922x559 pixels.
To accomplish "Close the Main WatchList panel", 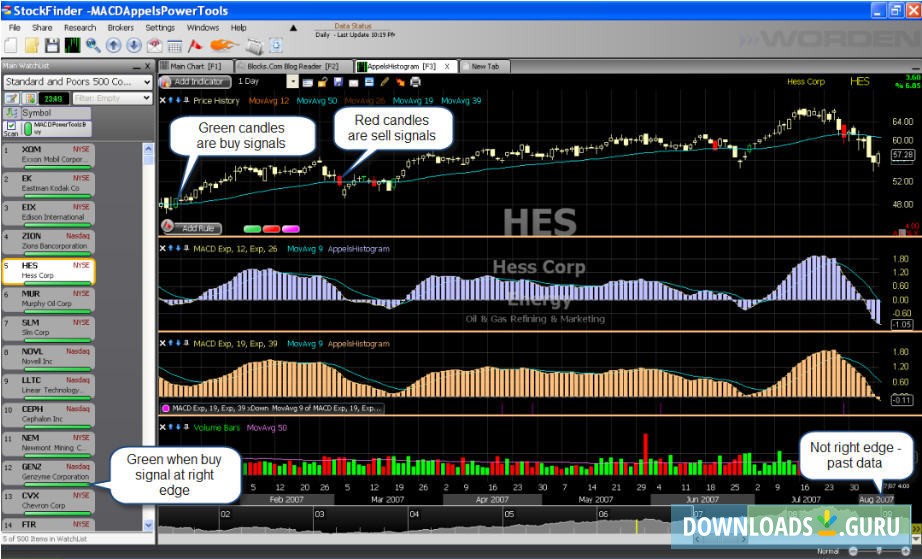I will pyautogui.click(x=148, y=66).
